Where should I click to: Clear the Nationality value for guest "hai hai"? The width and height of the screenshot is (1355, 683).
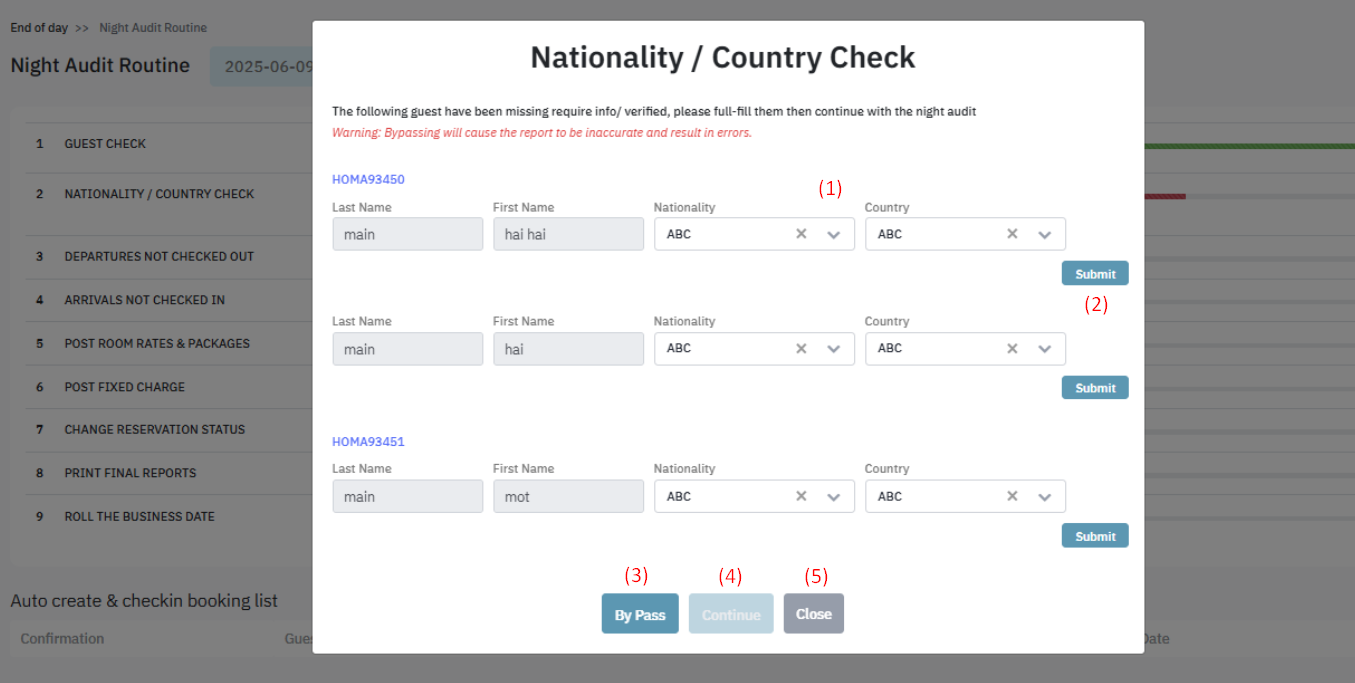801,234
